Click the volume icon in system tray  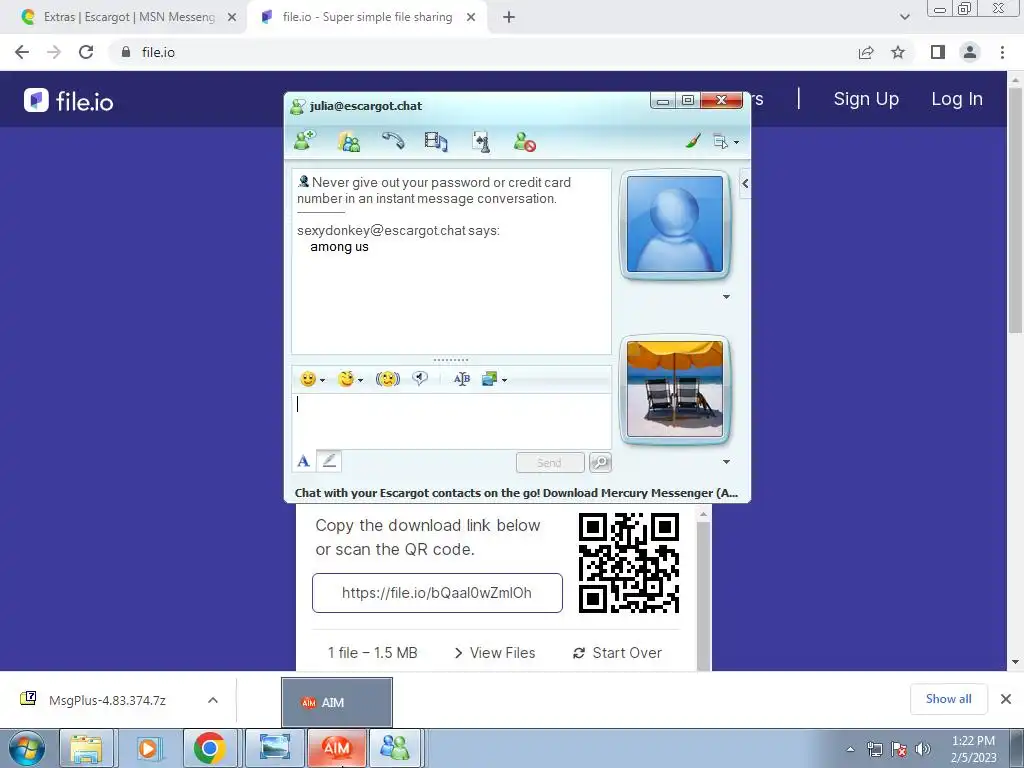[x=922, y=749]
